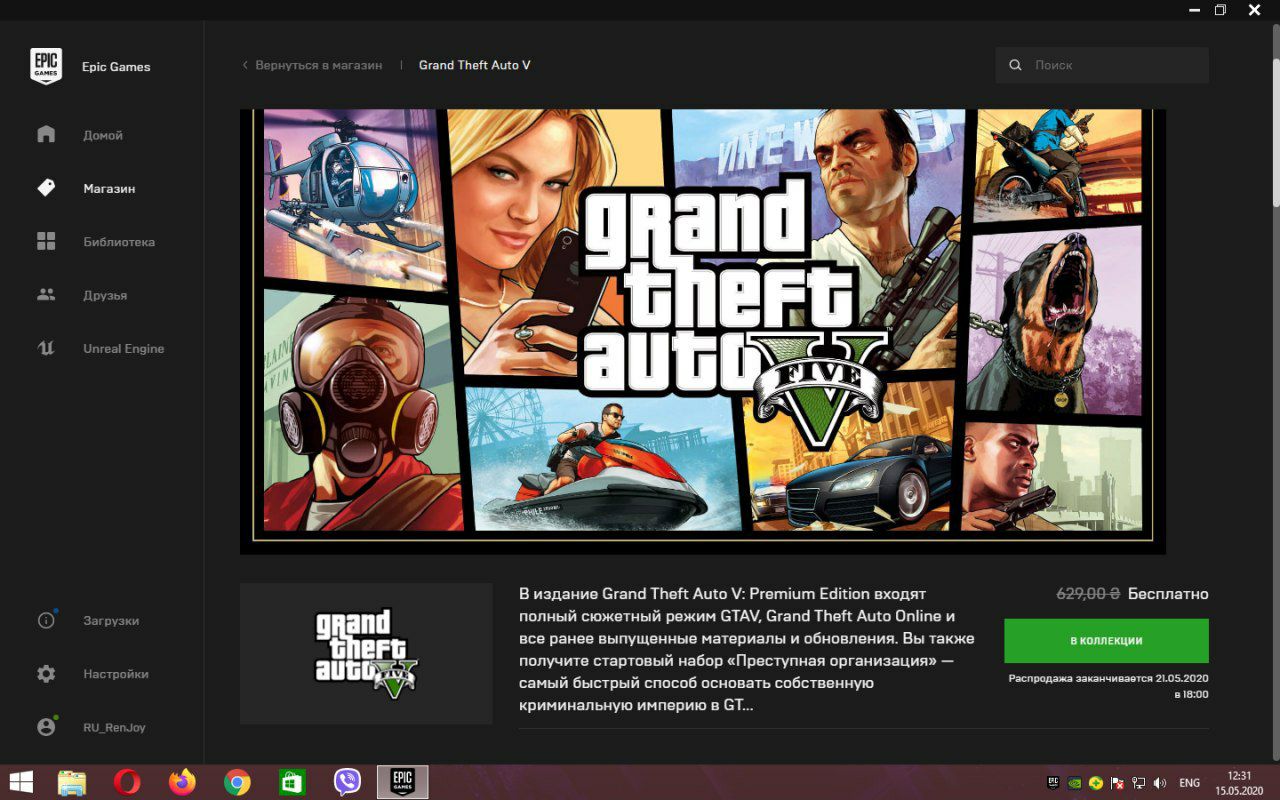The image size is (1280, 800).
Task: Open the Windows Start menu
Action: tap(21, 782)
